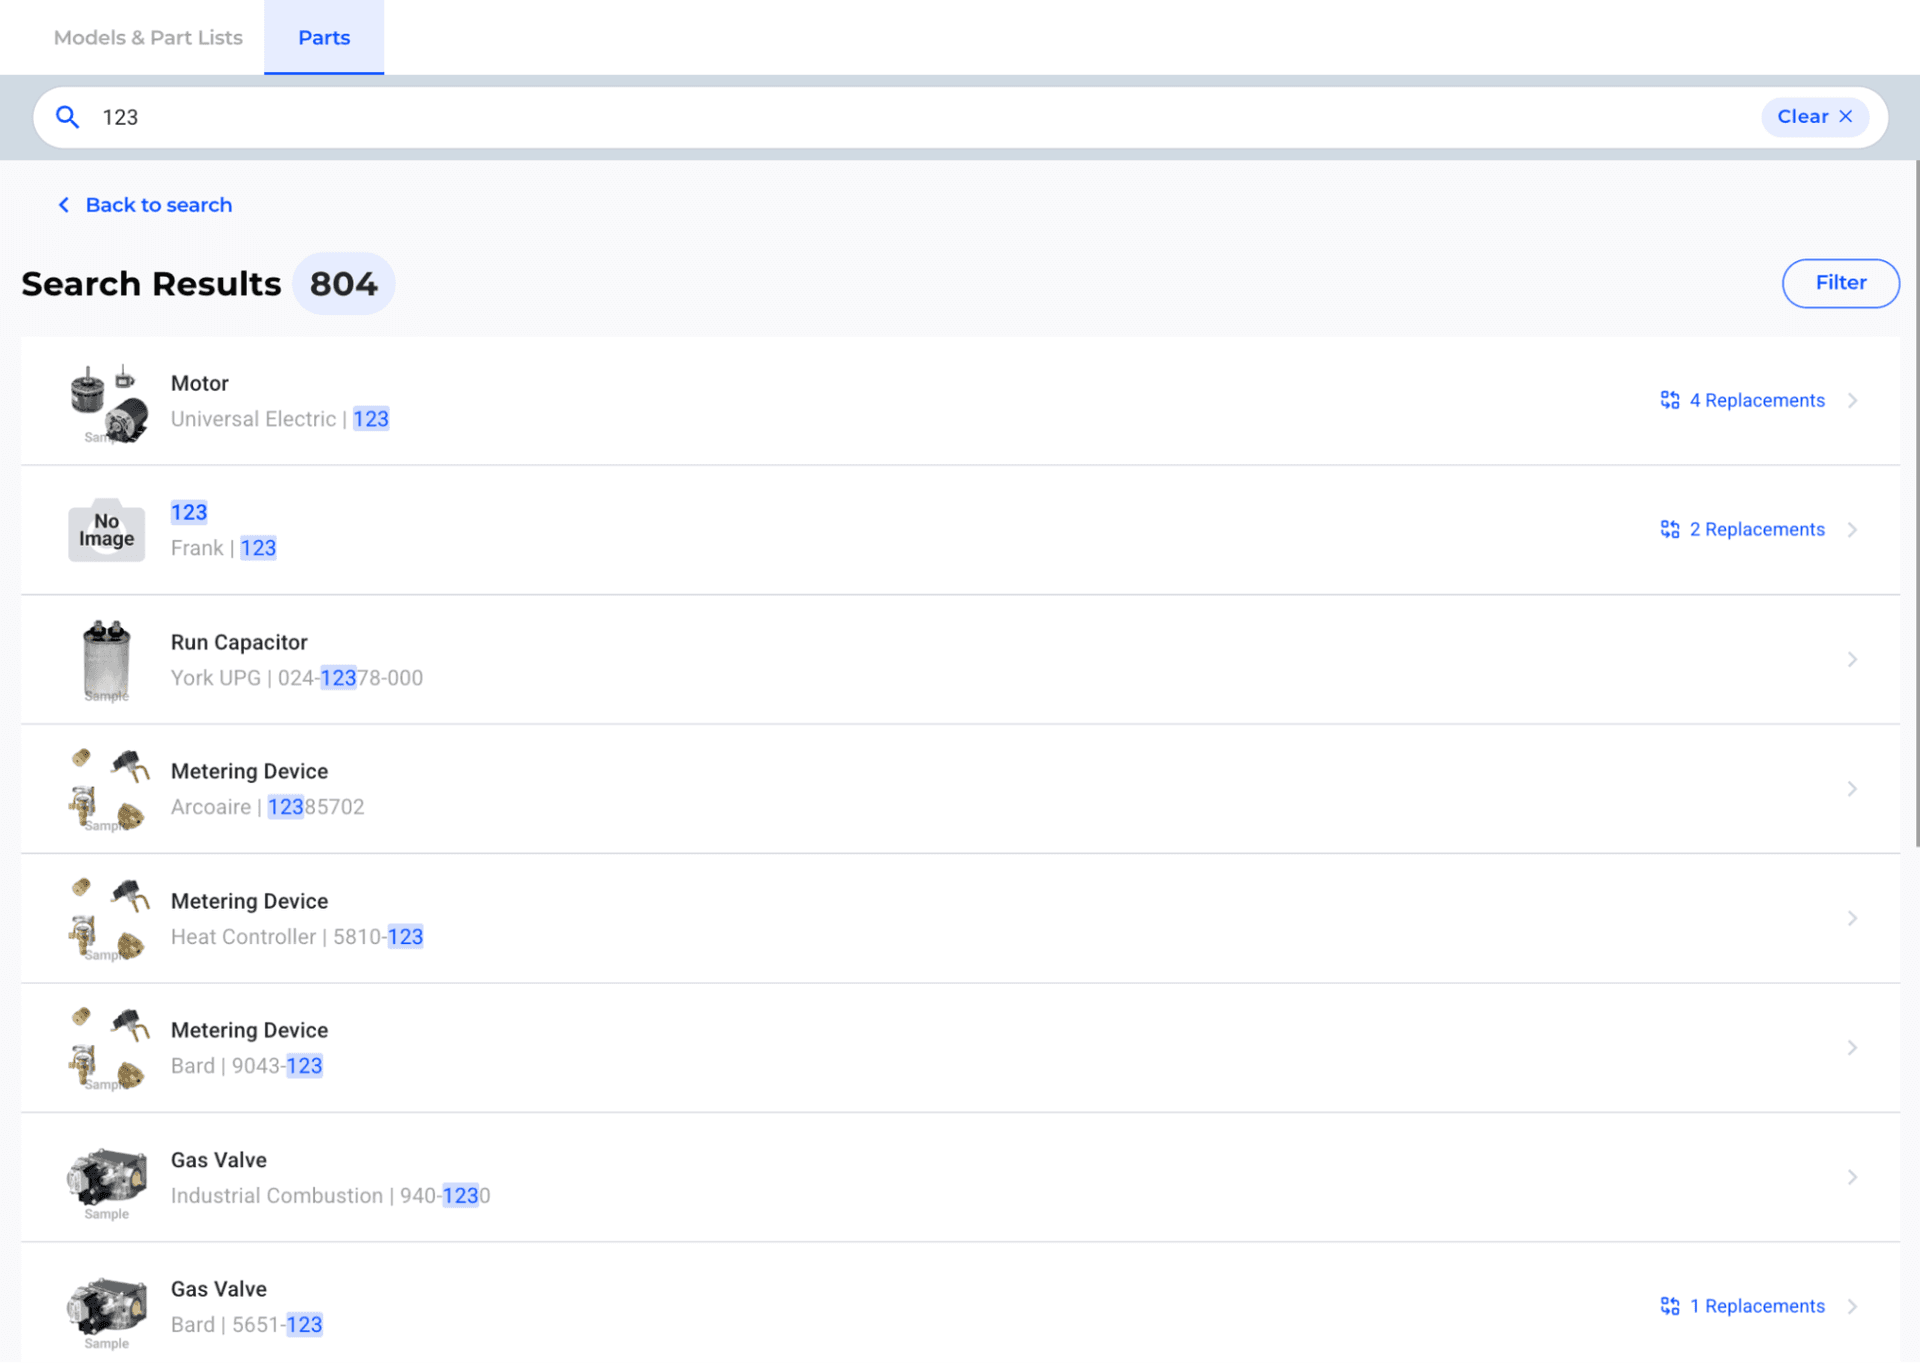Expand the Heat Controller Metering Device chevron
The width and height of the screenshot is (1920, 1364).
pyautogui.click(x=1852, y=918)
